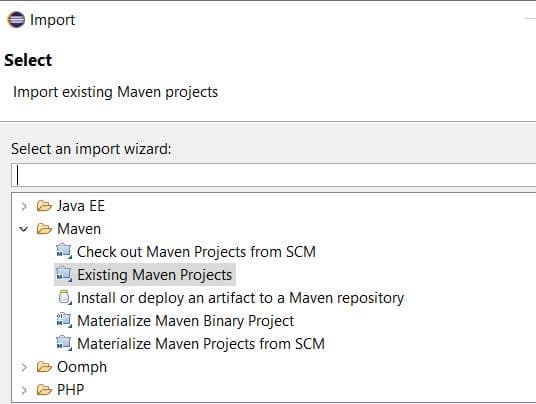
Task: Click the Java EE folder icon
Action: pos(44,206)
